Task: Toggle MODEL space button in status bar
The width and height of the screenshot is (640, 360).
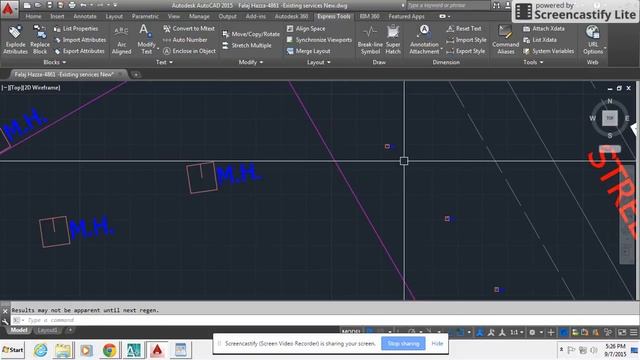Action: [x=351, y=332]
